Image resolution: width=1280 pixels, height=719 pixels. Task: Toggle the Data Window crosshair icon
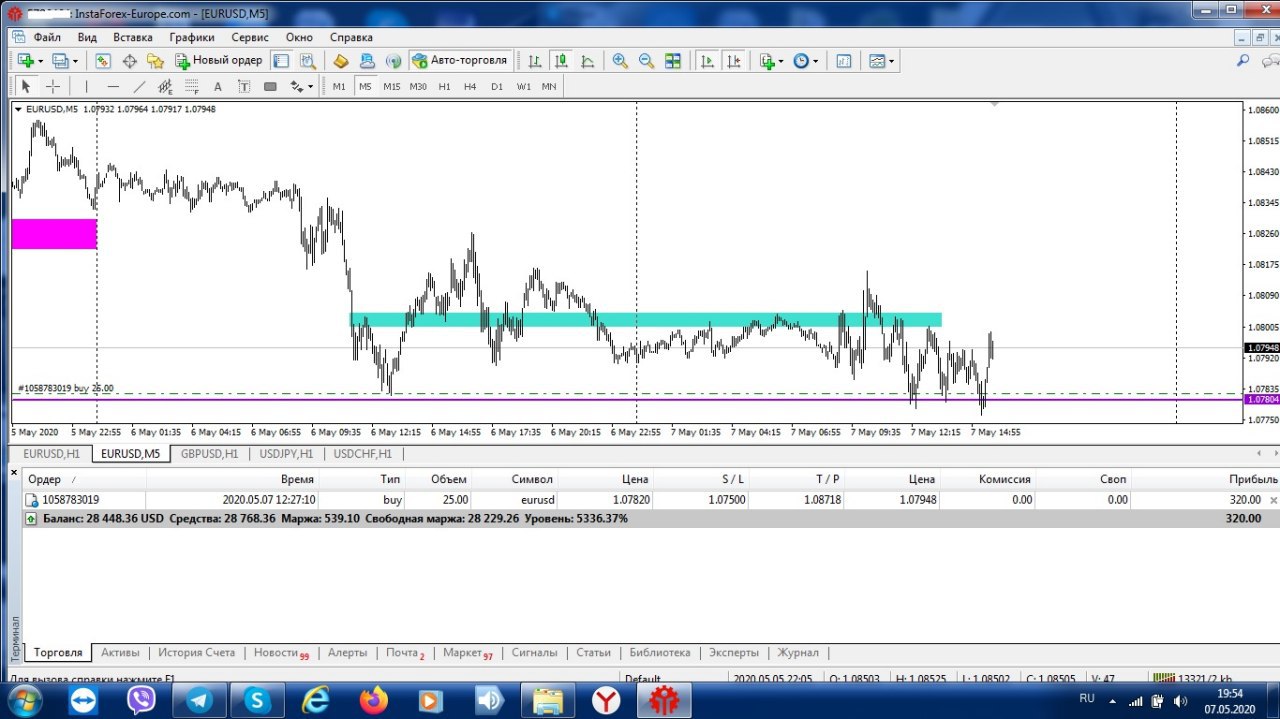[129, 61]
